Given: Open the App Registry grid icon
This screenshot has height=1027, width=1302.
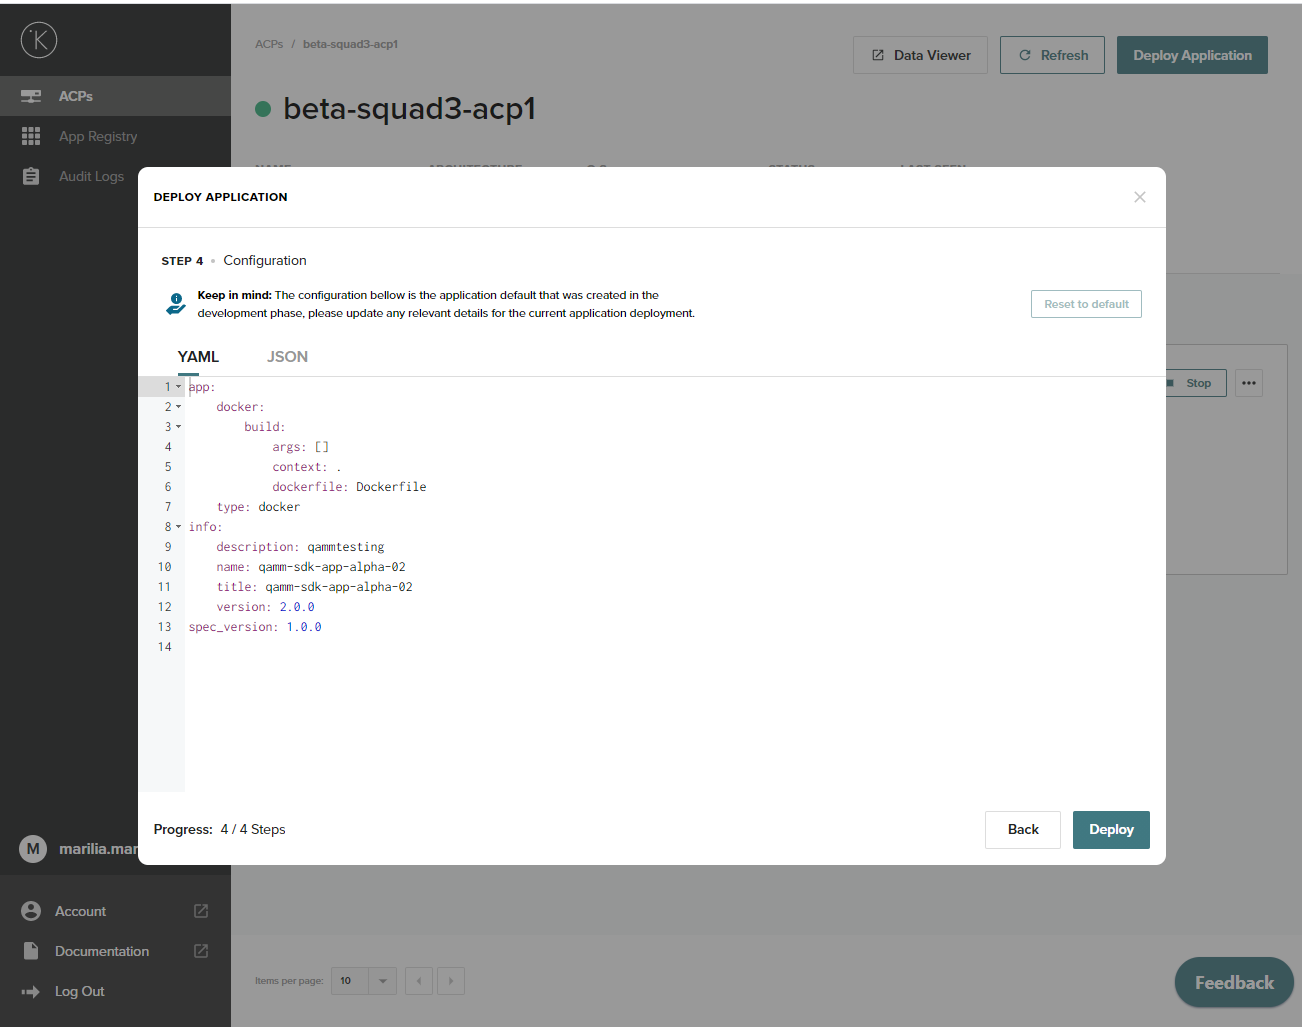Looking at the screenshot, I should coord(31,136).
